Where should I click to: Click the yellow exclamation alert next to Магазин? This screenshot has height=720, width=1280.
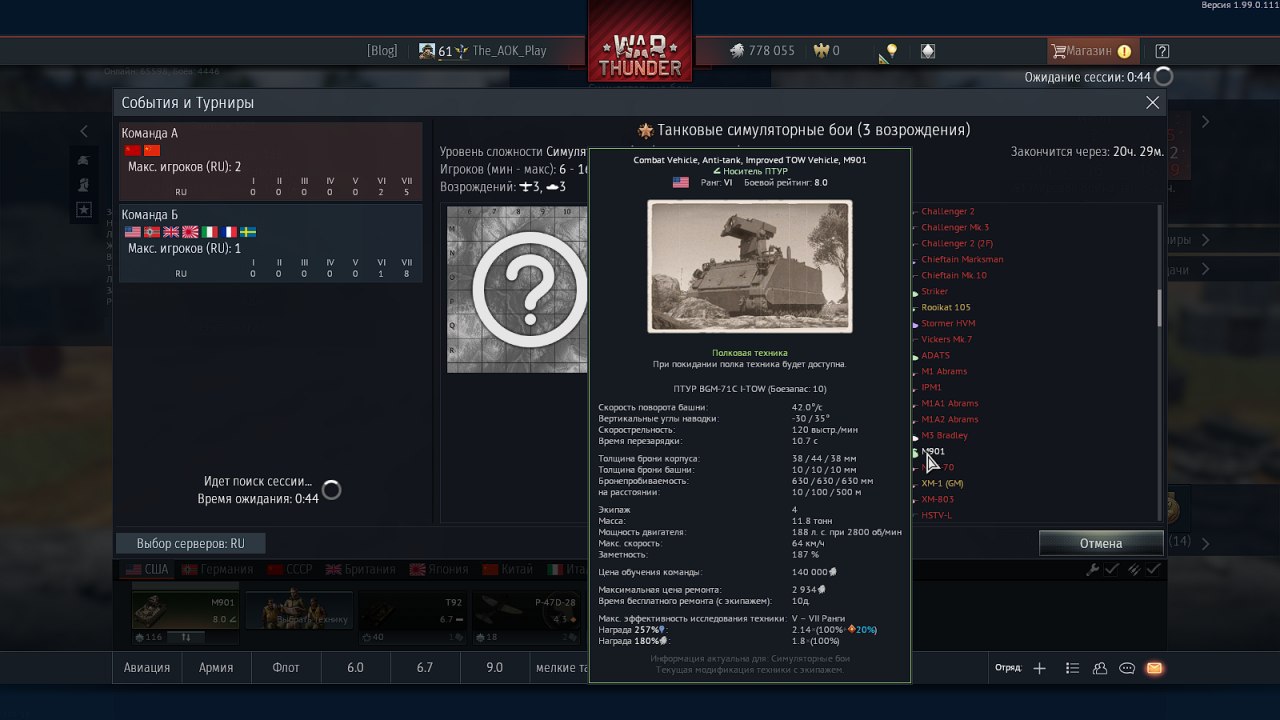tap(1125, 51)
